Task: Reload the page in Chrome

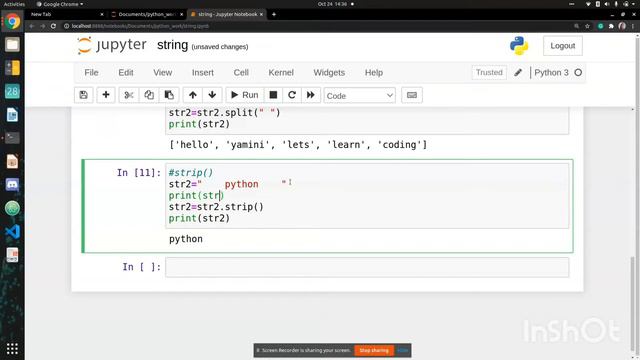Action: click(53, 26)
